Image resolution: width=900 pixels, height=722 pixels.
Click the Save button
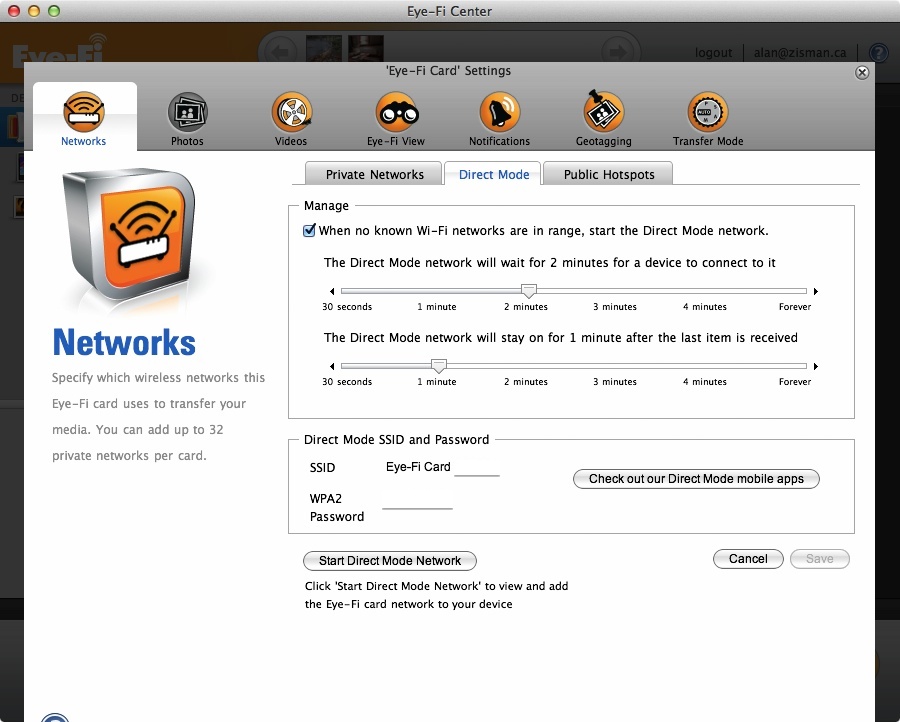coord(819,559)
